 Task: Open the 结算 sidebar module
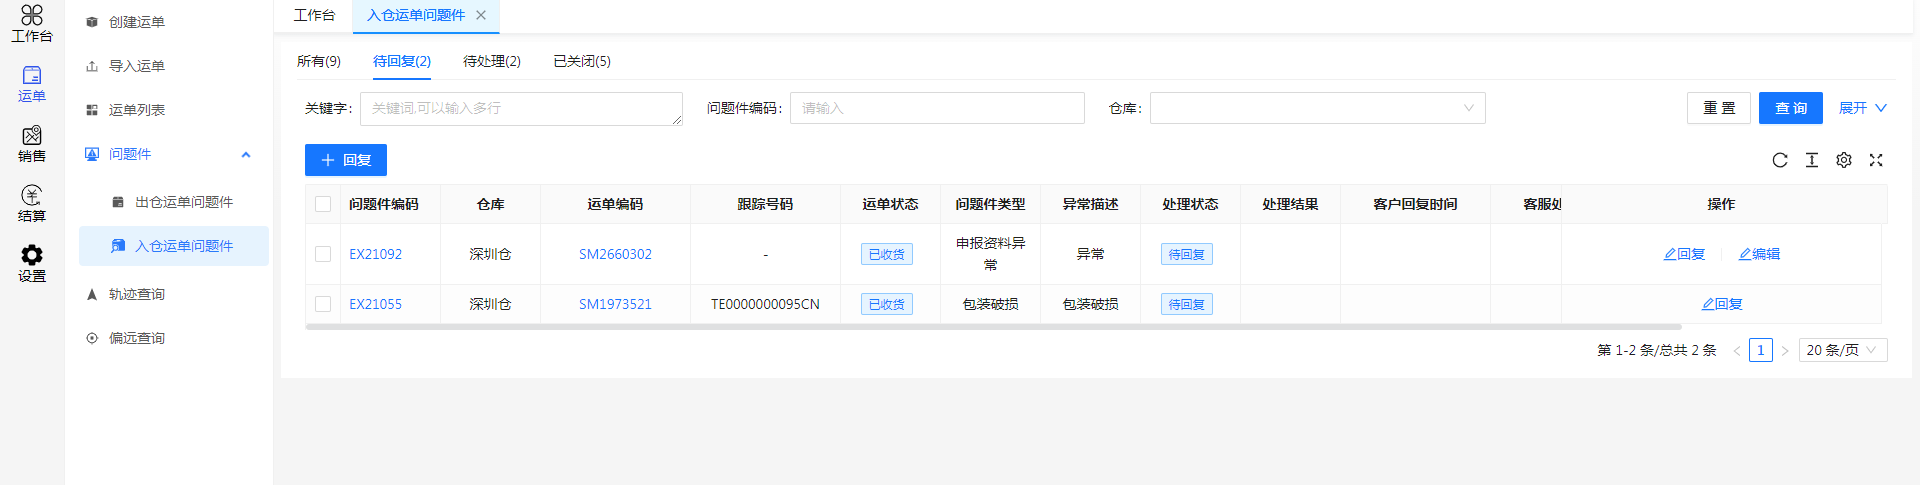tap(32, 203)
